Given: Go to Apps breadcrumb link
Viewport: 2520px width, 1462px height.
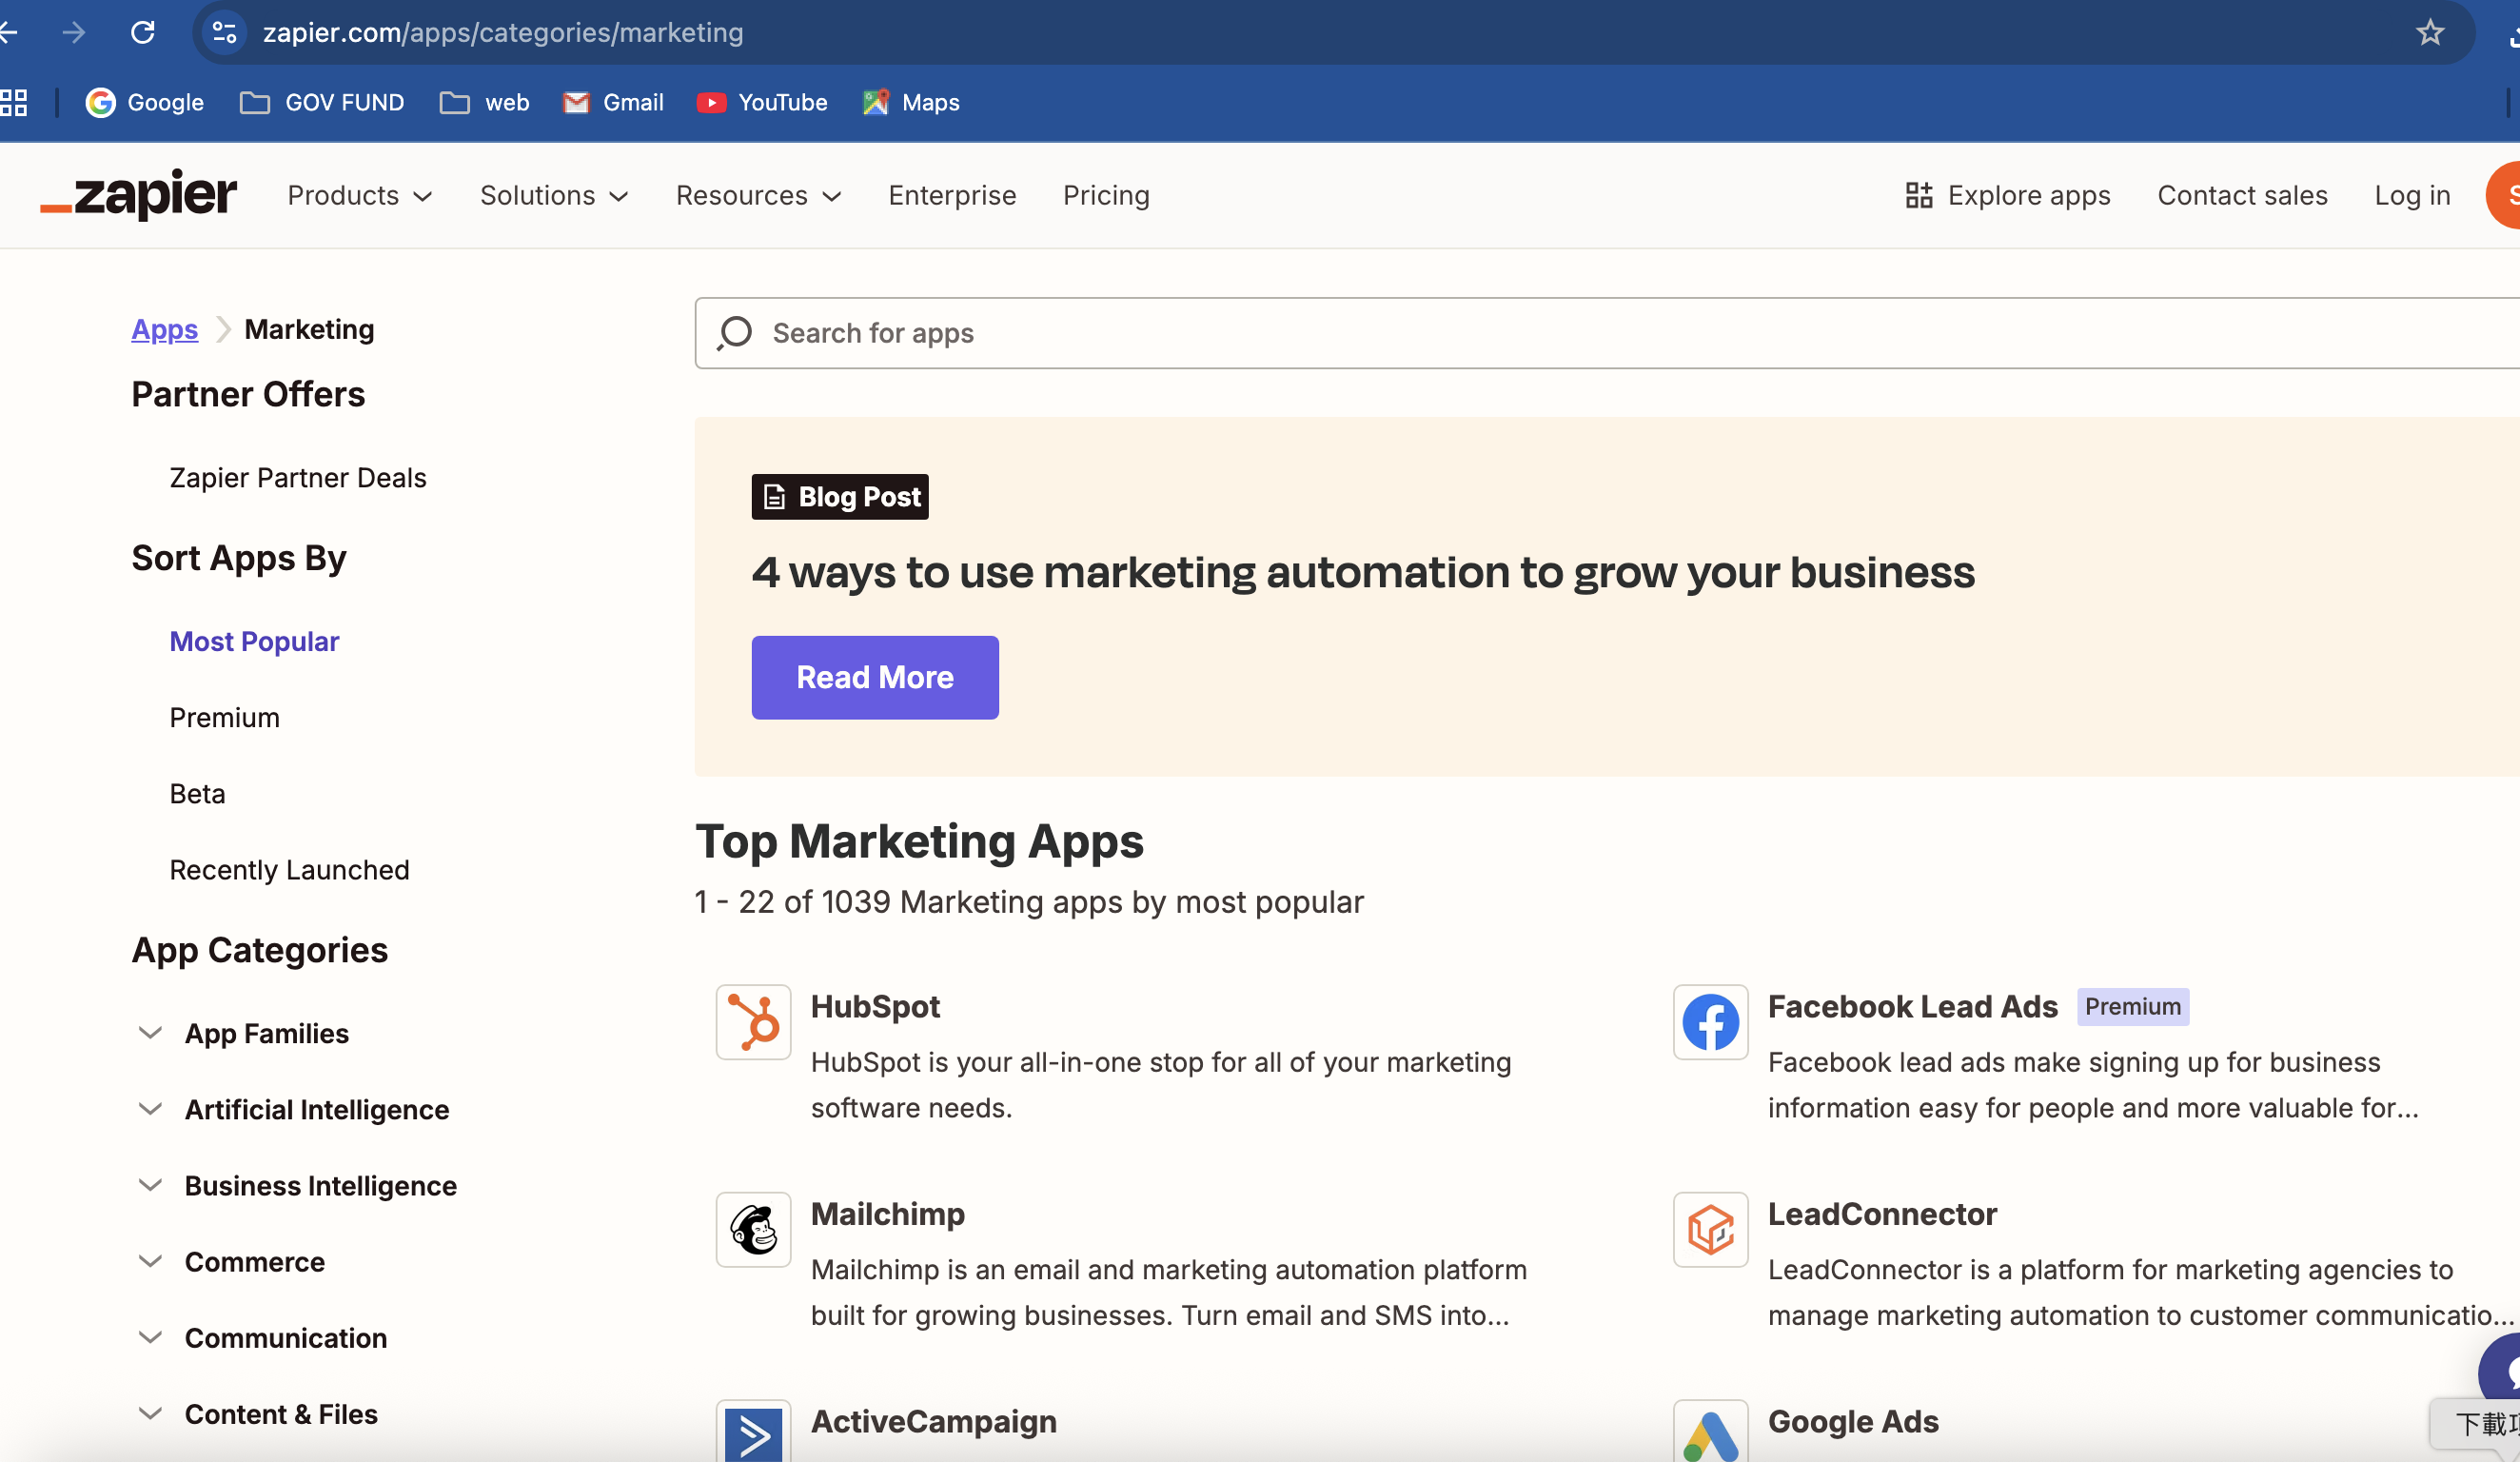Looking at the screenshot, I should click(164, 329).
